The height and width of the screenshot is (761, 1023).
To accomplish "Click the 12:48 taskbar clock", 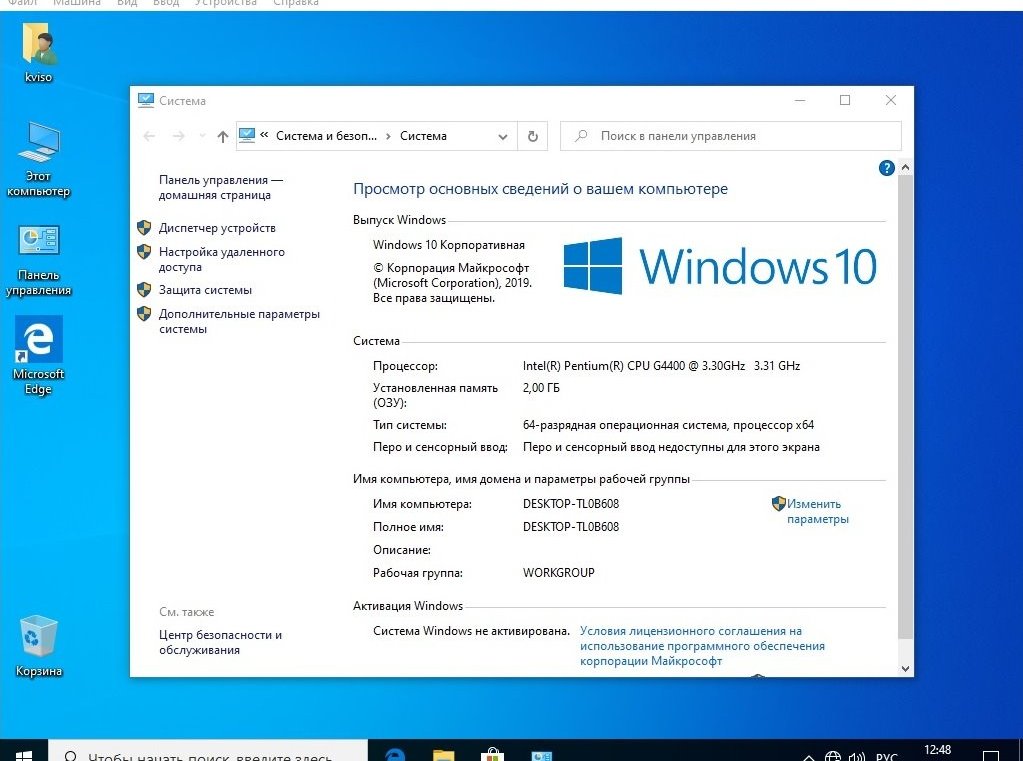I will pyautogui.click(x=937, y=751).
